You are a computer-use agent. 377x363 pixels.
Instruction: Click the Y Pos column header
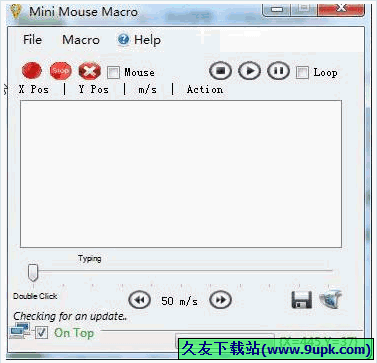pos(94,89)
